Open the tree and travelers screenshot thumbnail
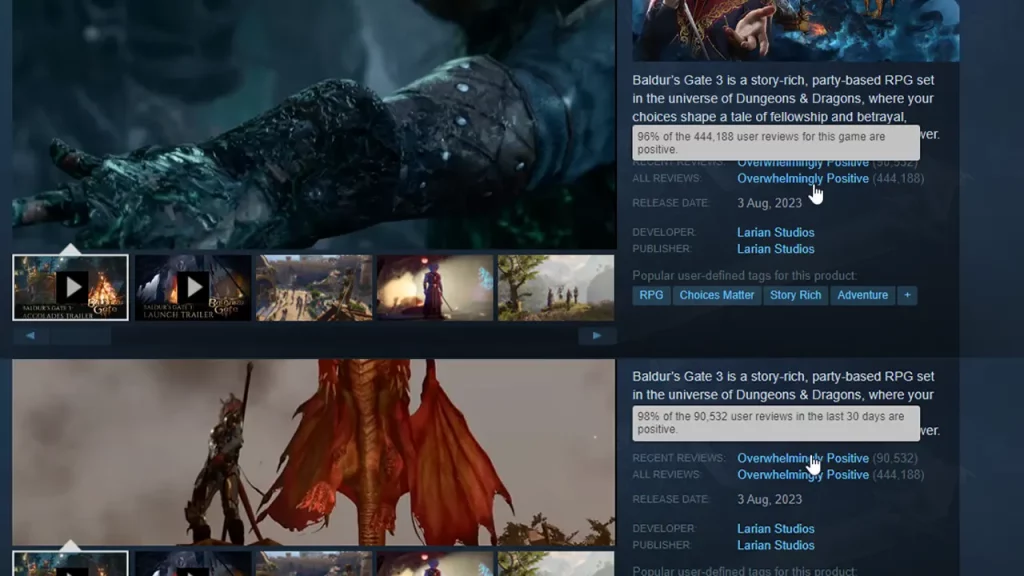 click(556, 287)
